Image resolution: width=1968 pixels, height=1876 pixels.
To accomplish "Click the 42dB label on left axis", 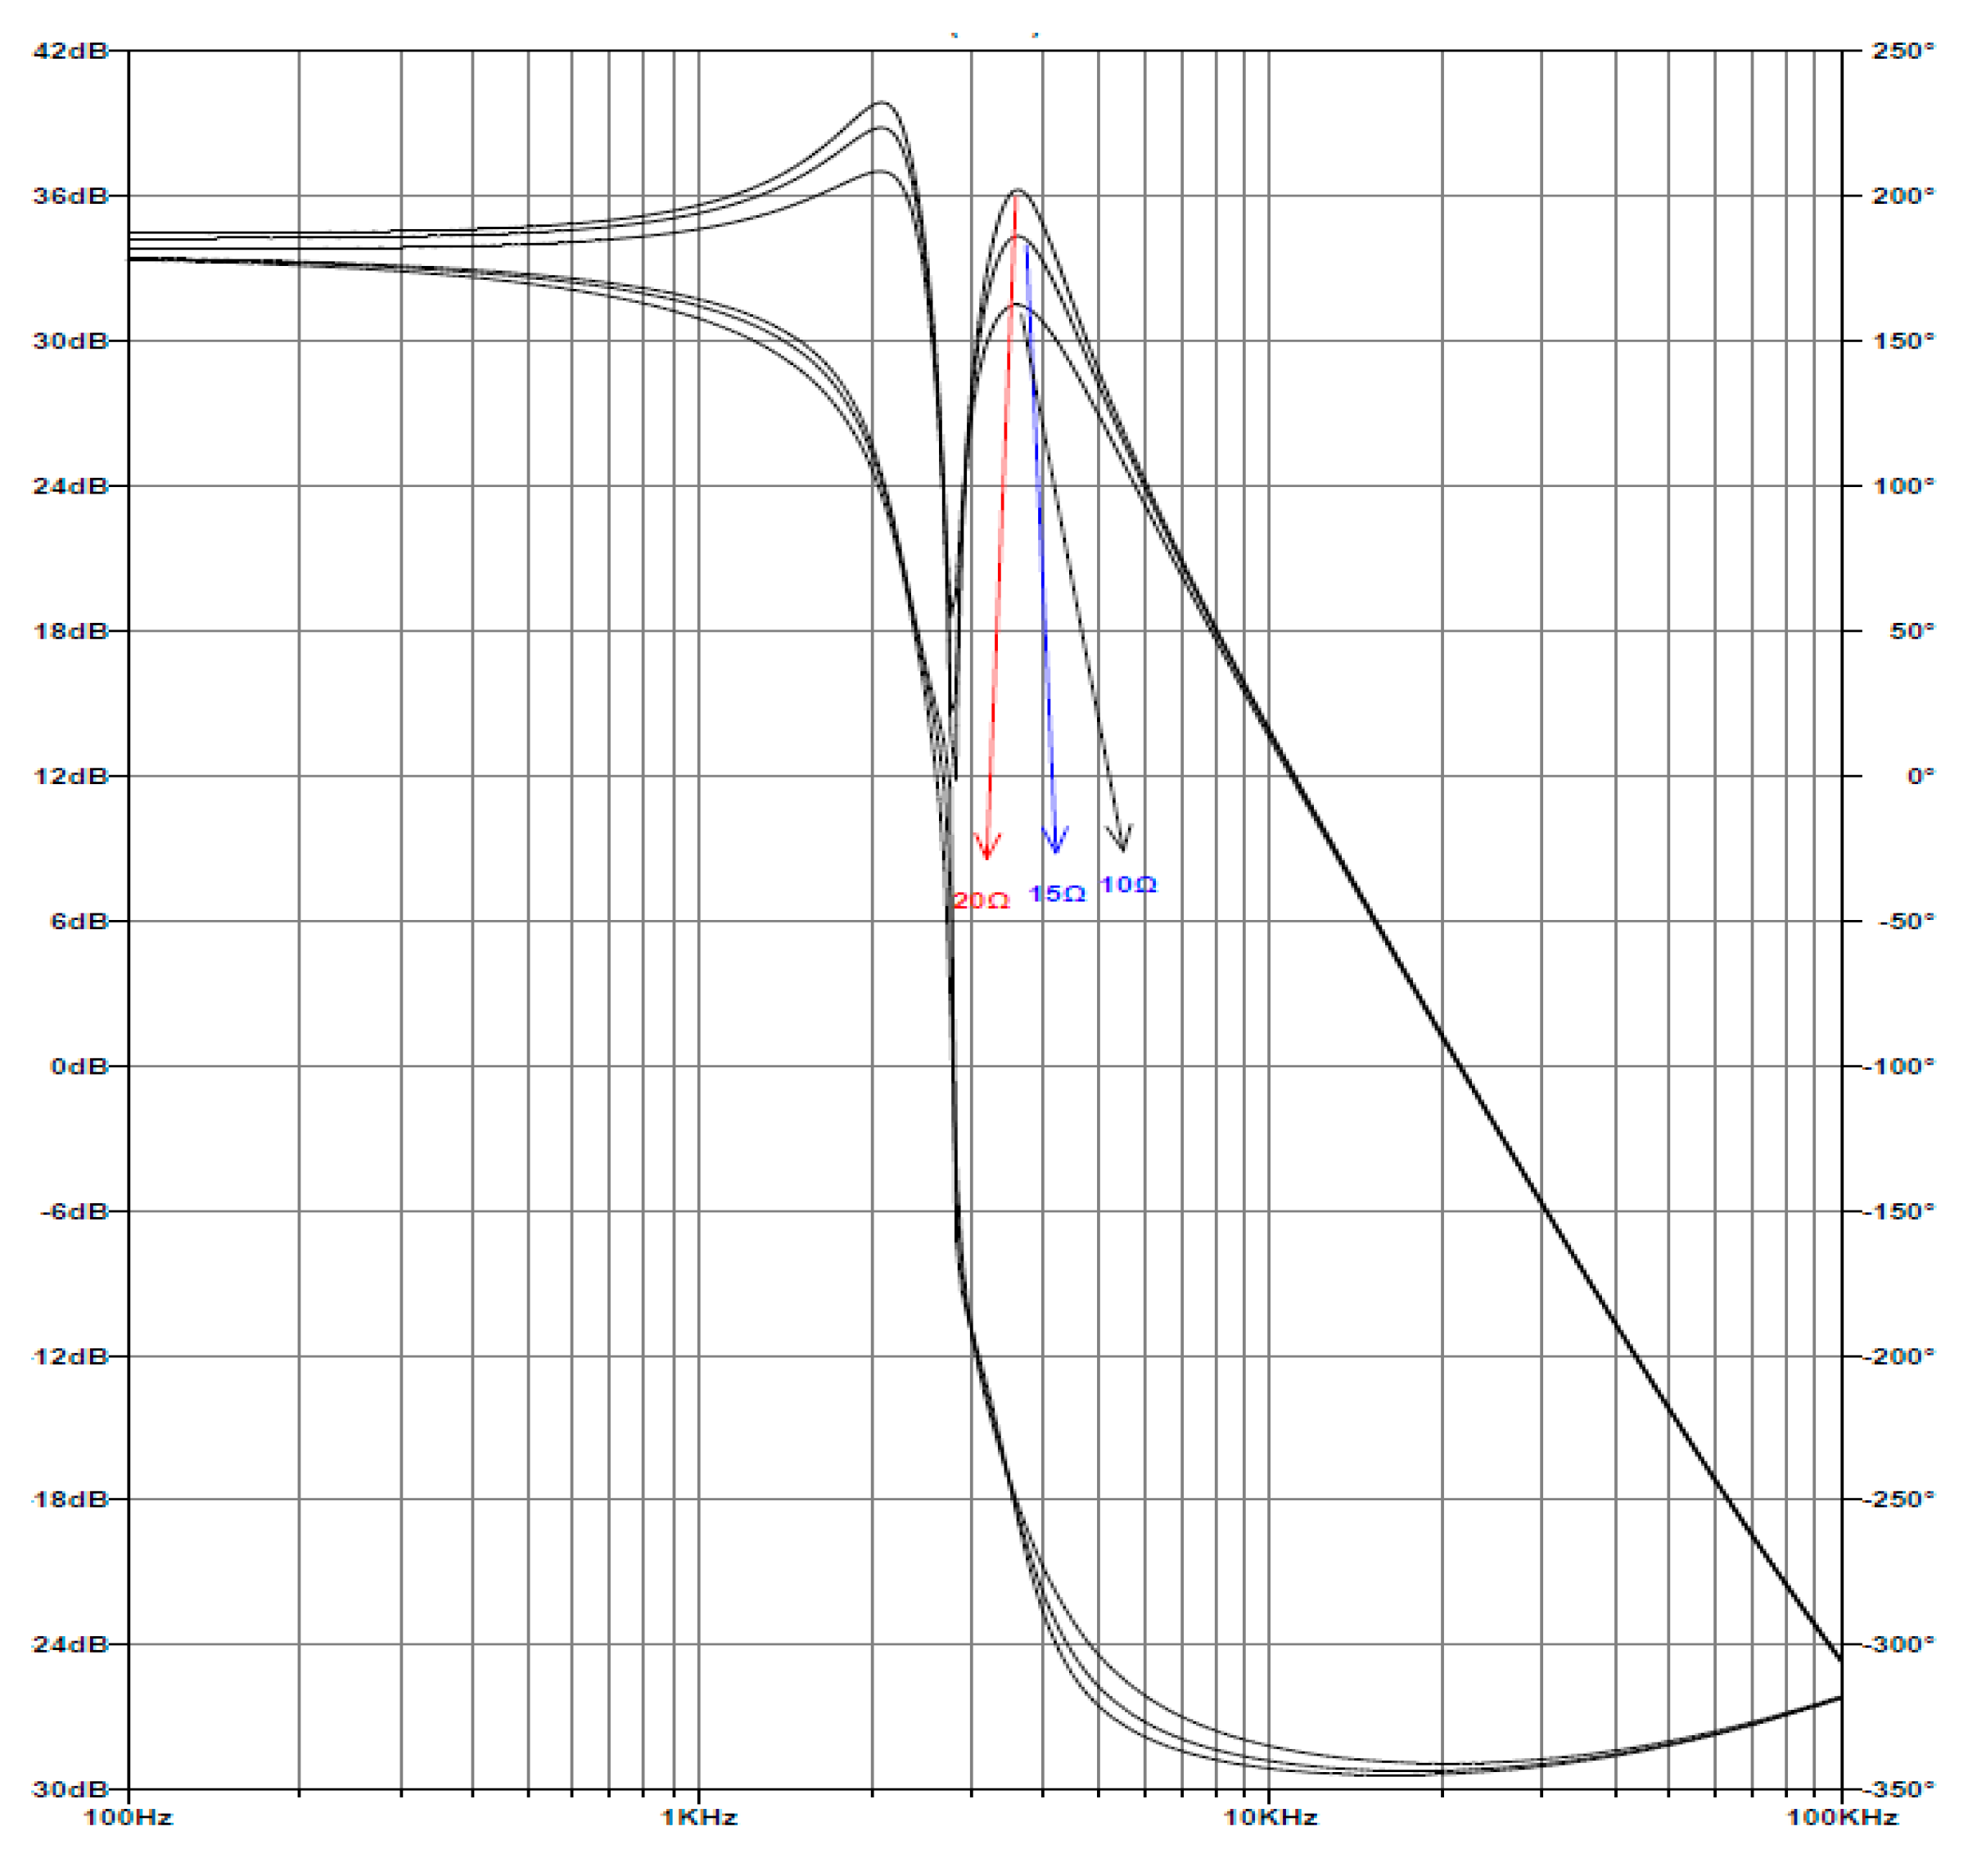I will (69, 51).
